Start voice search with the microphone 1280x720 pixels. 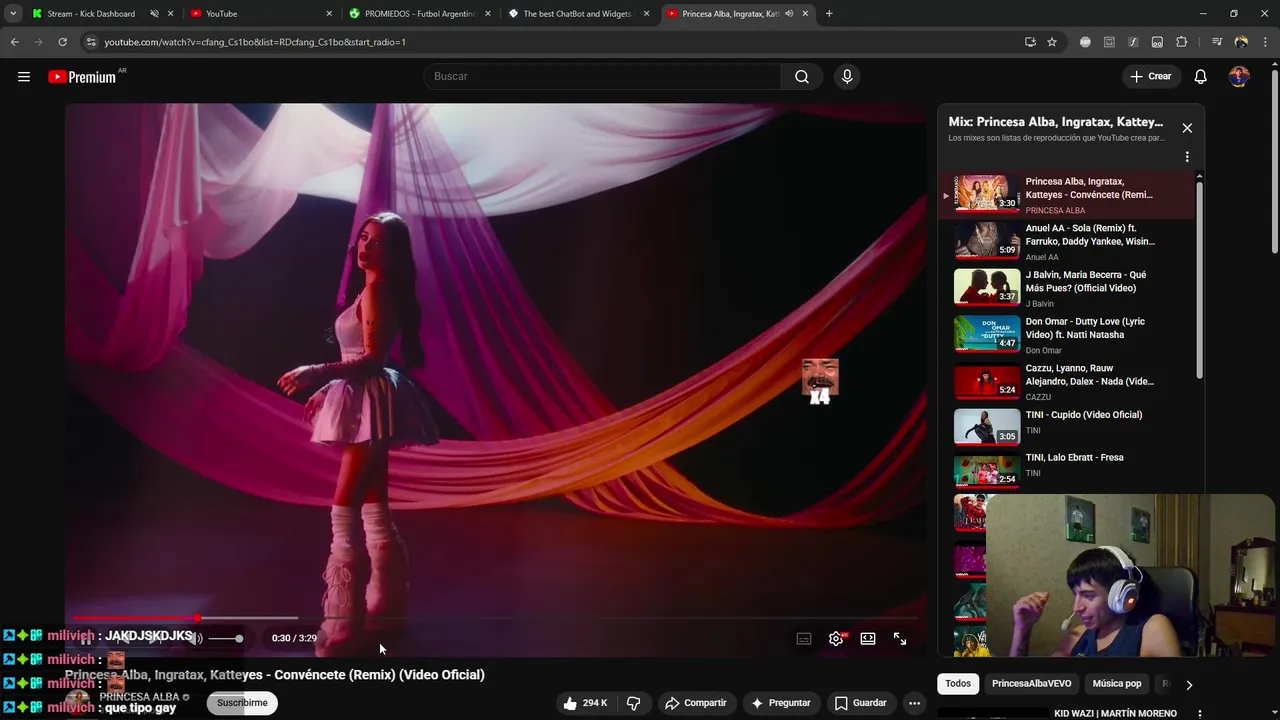tap(847, 77)
